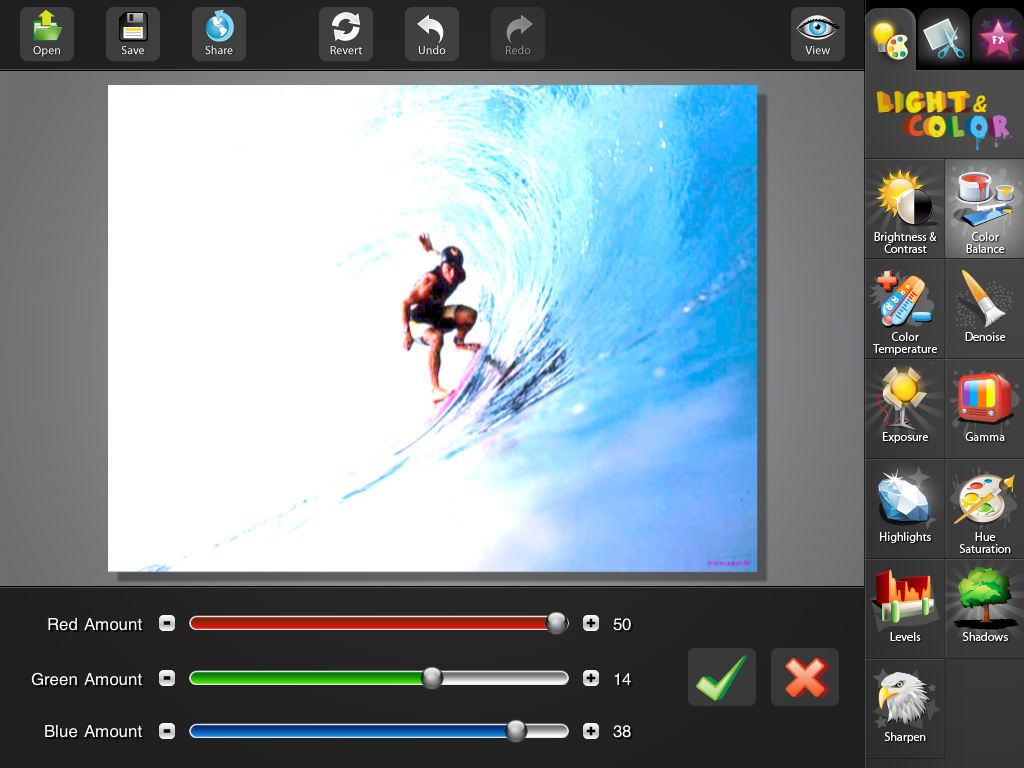Click the Red Amount value 50
Screen dimensions: 1024x768
point(622,624)
